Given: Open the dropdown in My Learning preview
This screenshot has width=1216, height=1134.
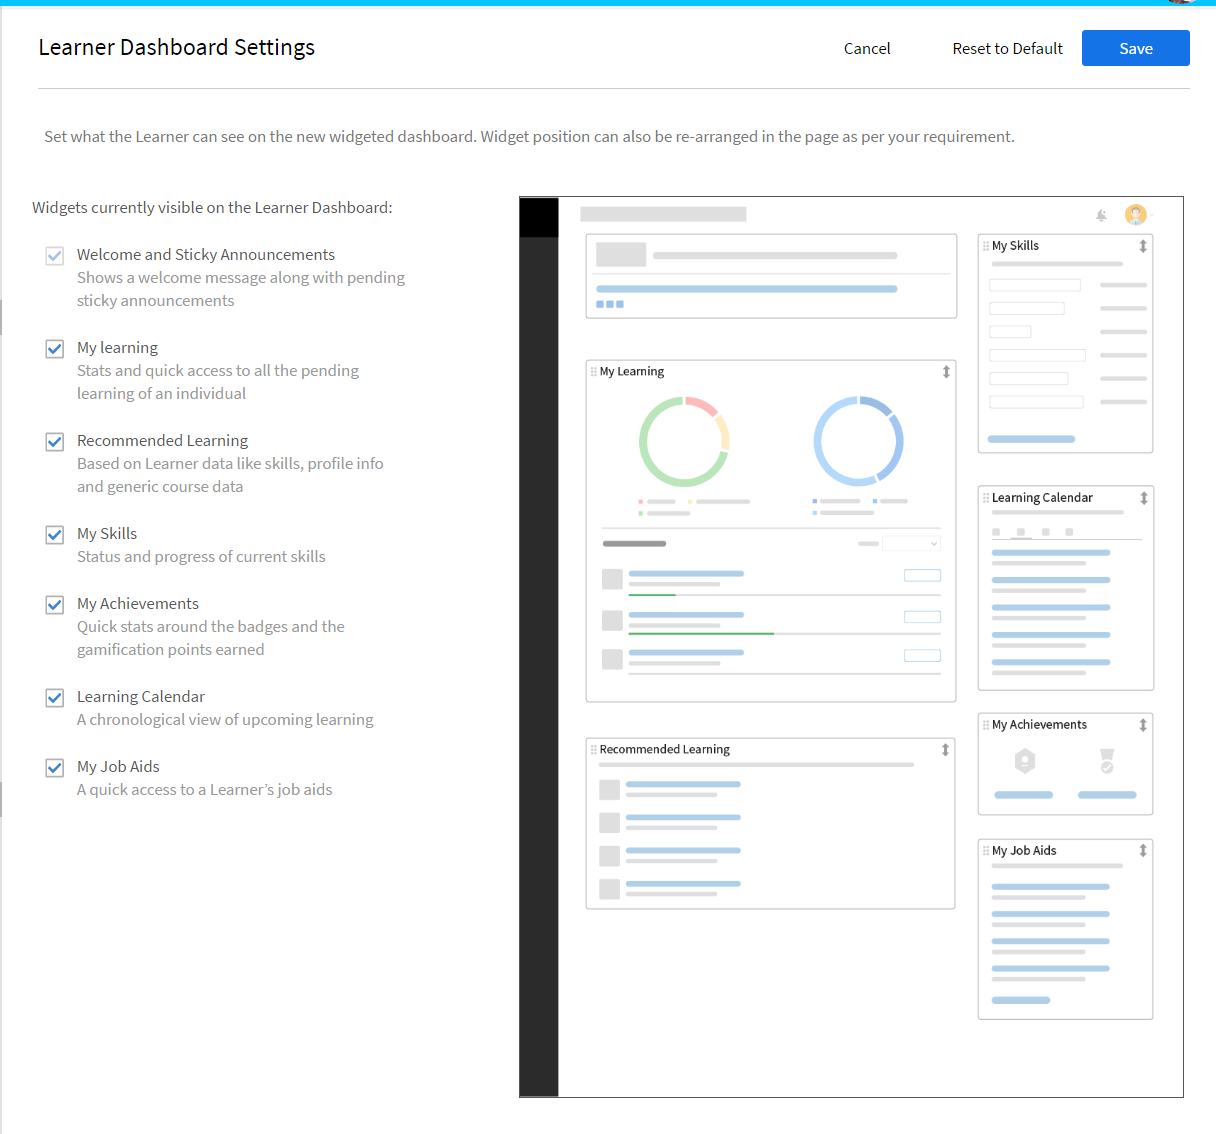Looking at the screenshot, I should [x=912, y=544].
